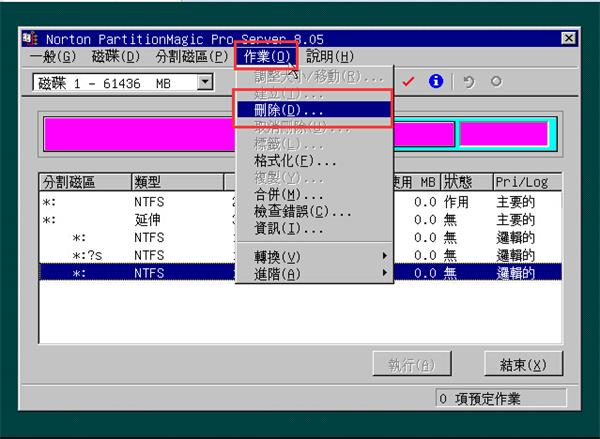The image size is (600, 439).
Task: Select the partition row with 作用 status
Action: pos(300,202)
